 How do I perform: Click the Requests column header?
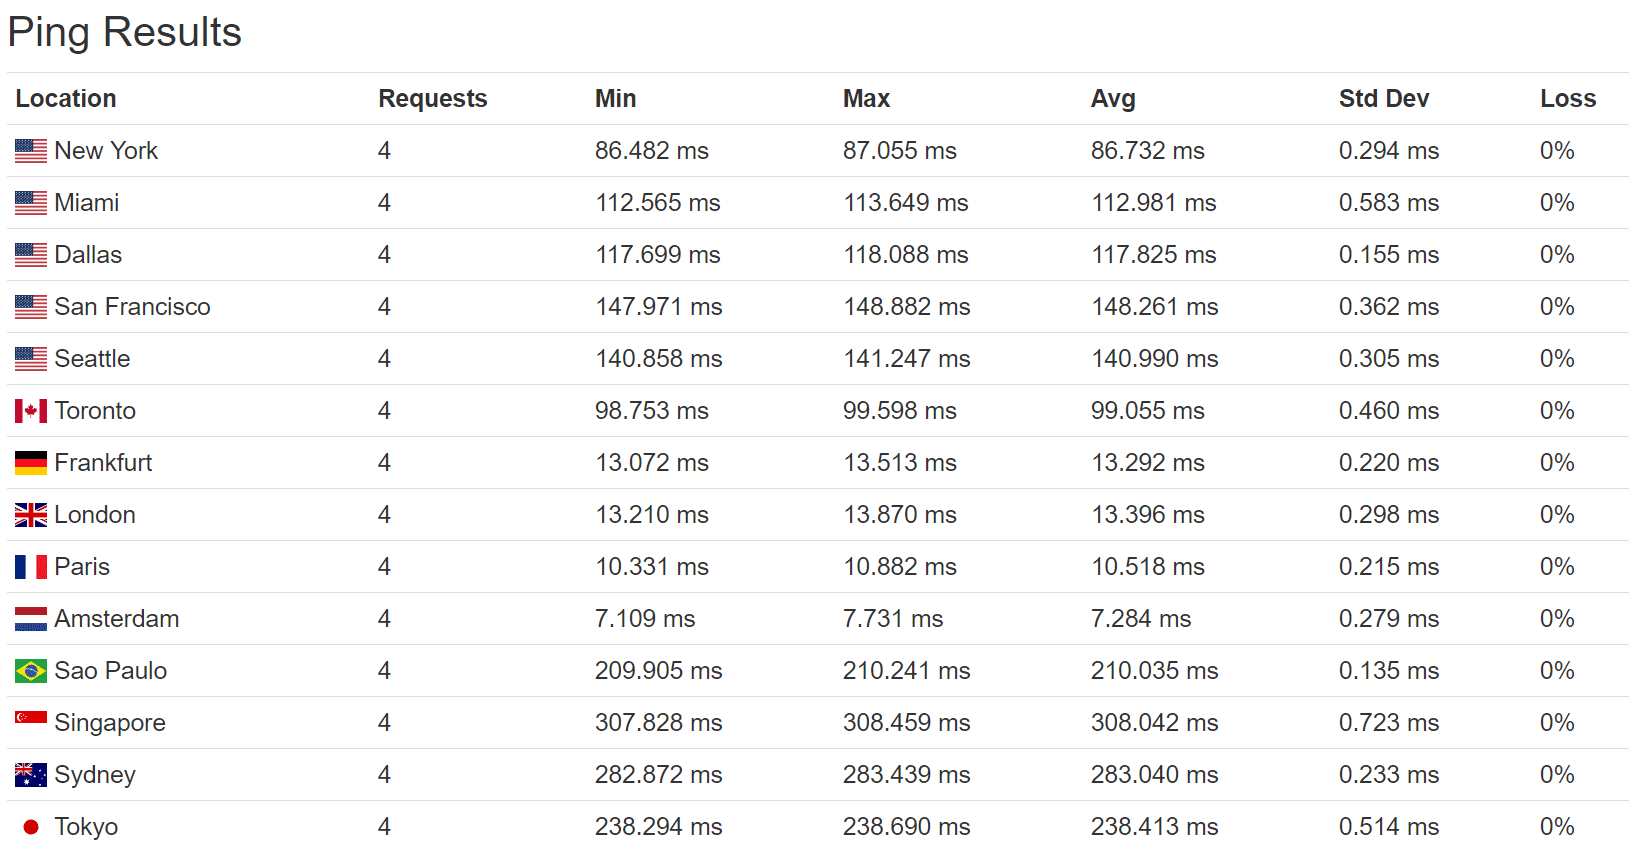click(432, 99)
